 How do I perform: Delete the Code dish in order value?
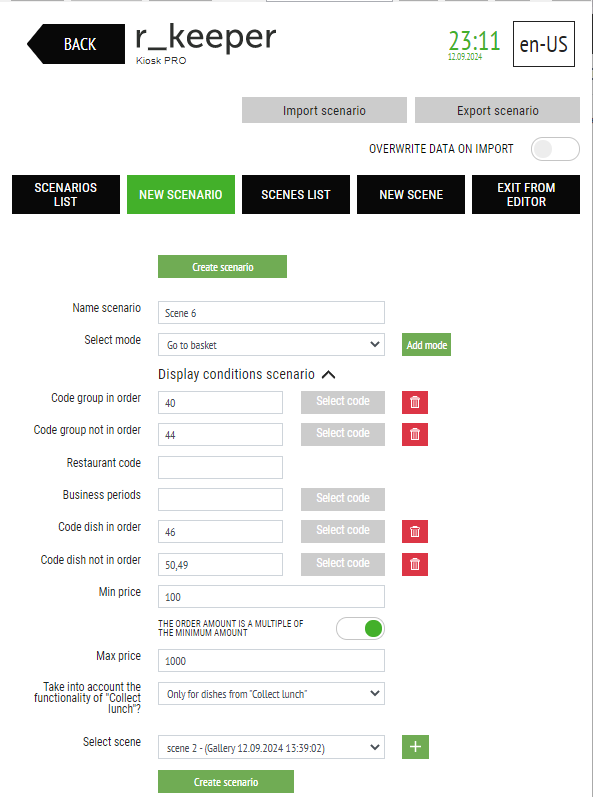click(x=415, y=531)
